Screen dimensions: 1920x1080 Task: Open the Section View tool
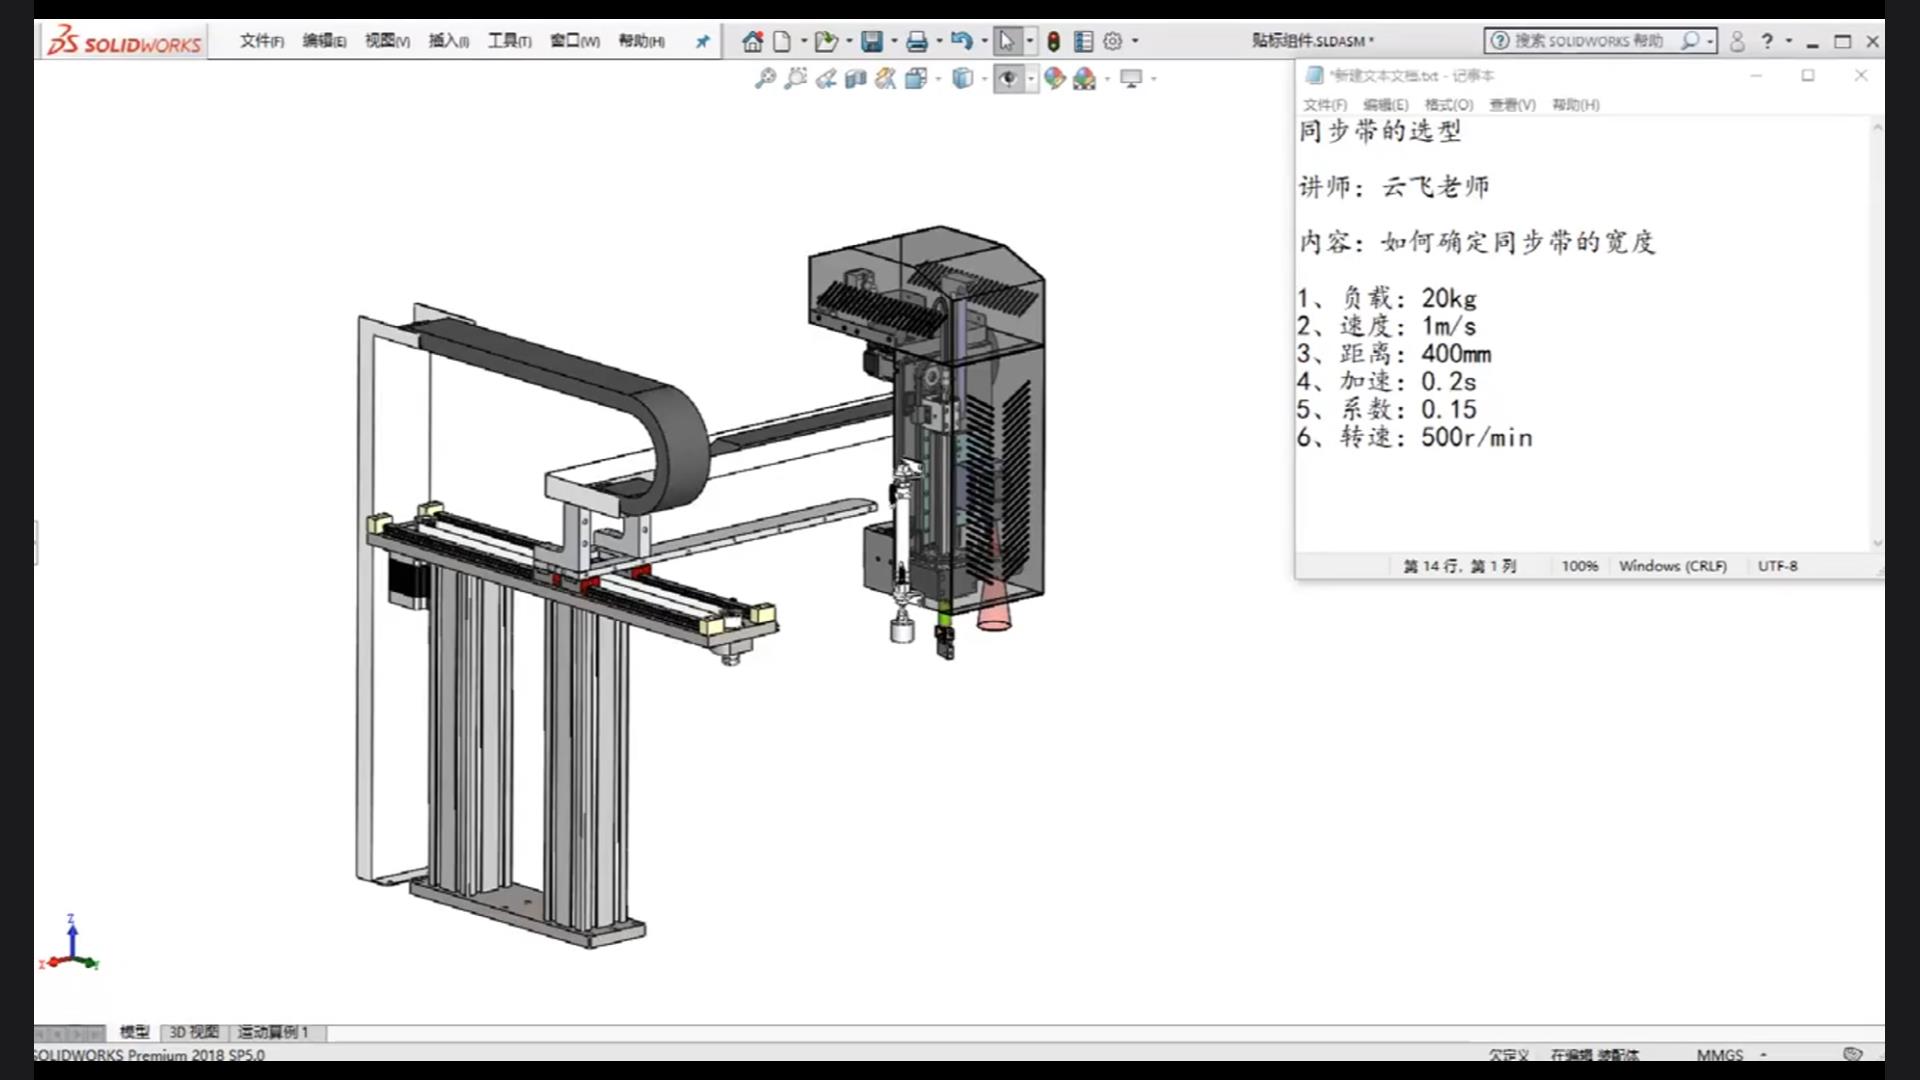[x=855, y=78]
